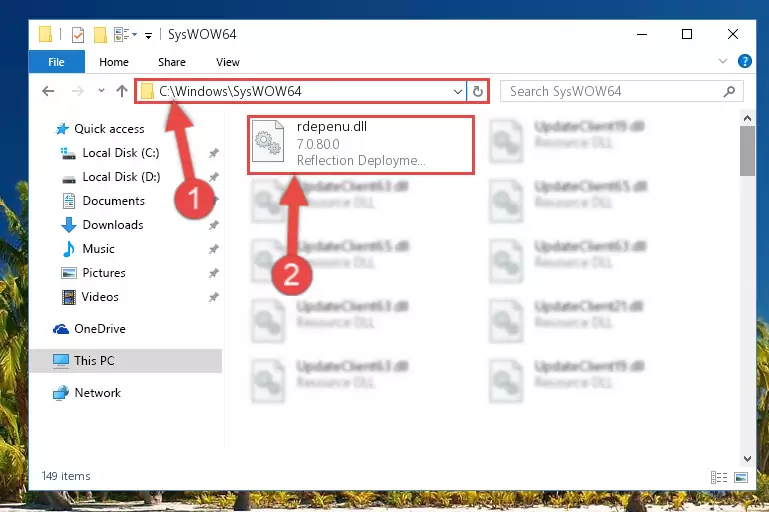Open Customize Quick Access Toolbar dropdown

tap(148, 35)
